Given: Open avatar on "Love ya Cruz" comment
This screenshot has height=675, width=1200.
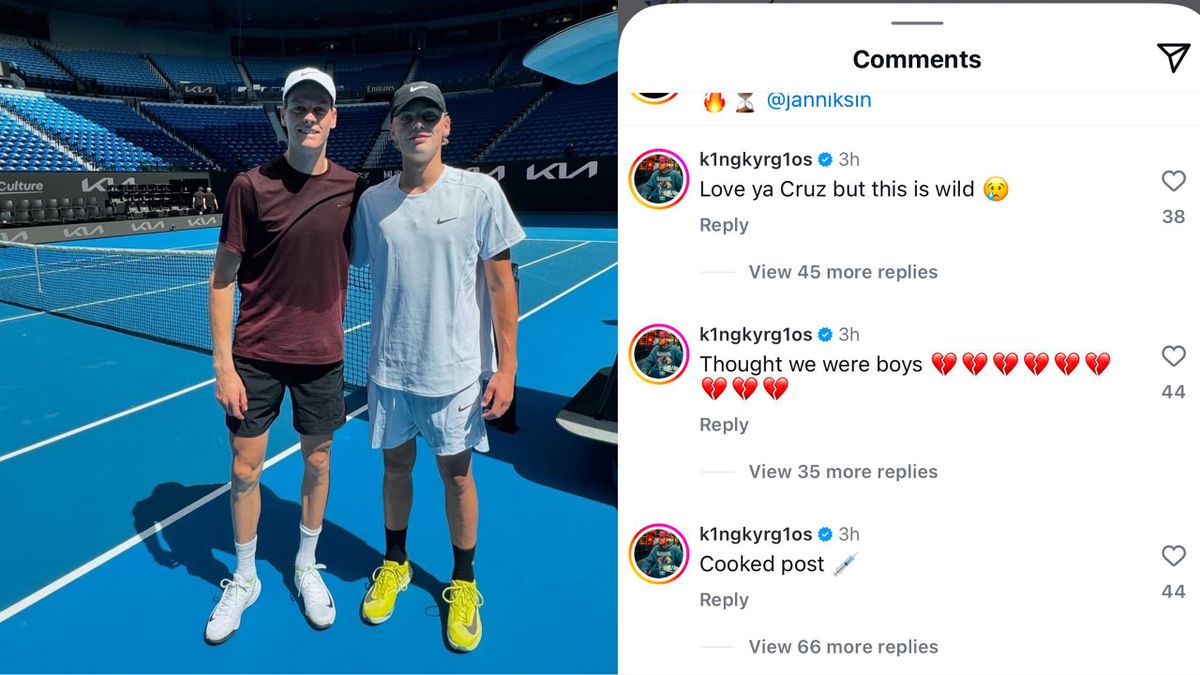Looking at the screenshot, I should [659, 180].
